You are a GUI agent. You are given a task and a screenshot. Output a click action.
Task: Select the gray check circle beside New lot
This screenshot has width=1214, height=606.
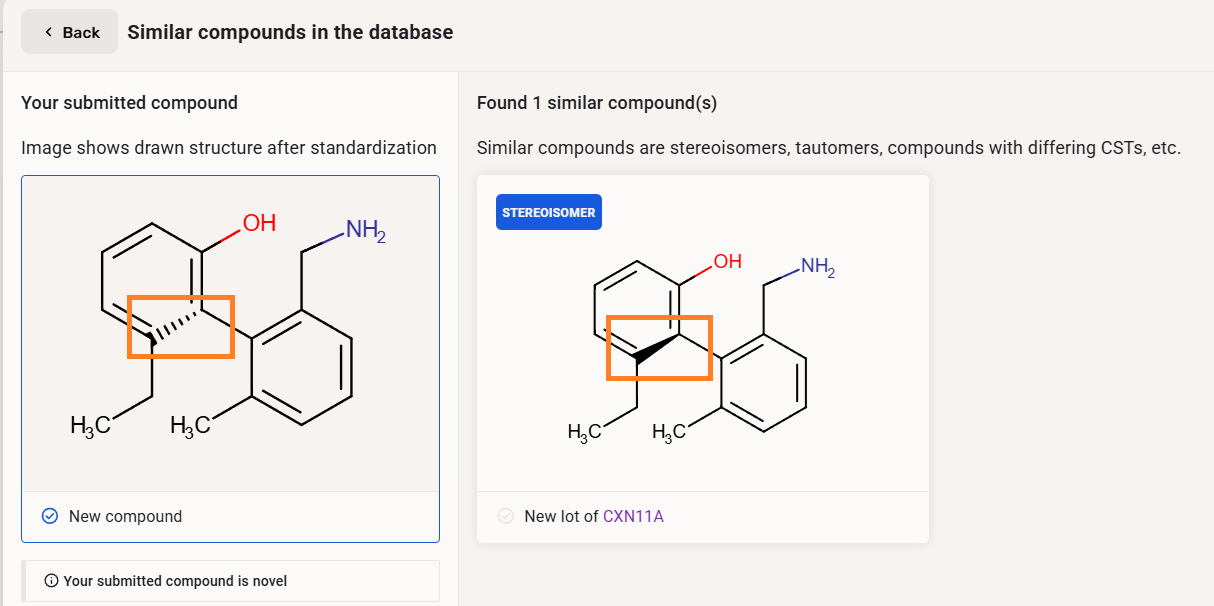coord(506,516)
